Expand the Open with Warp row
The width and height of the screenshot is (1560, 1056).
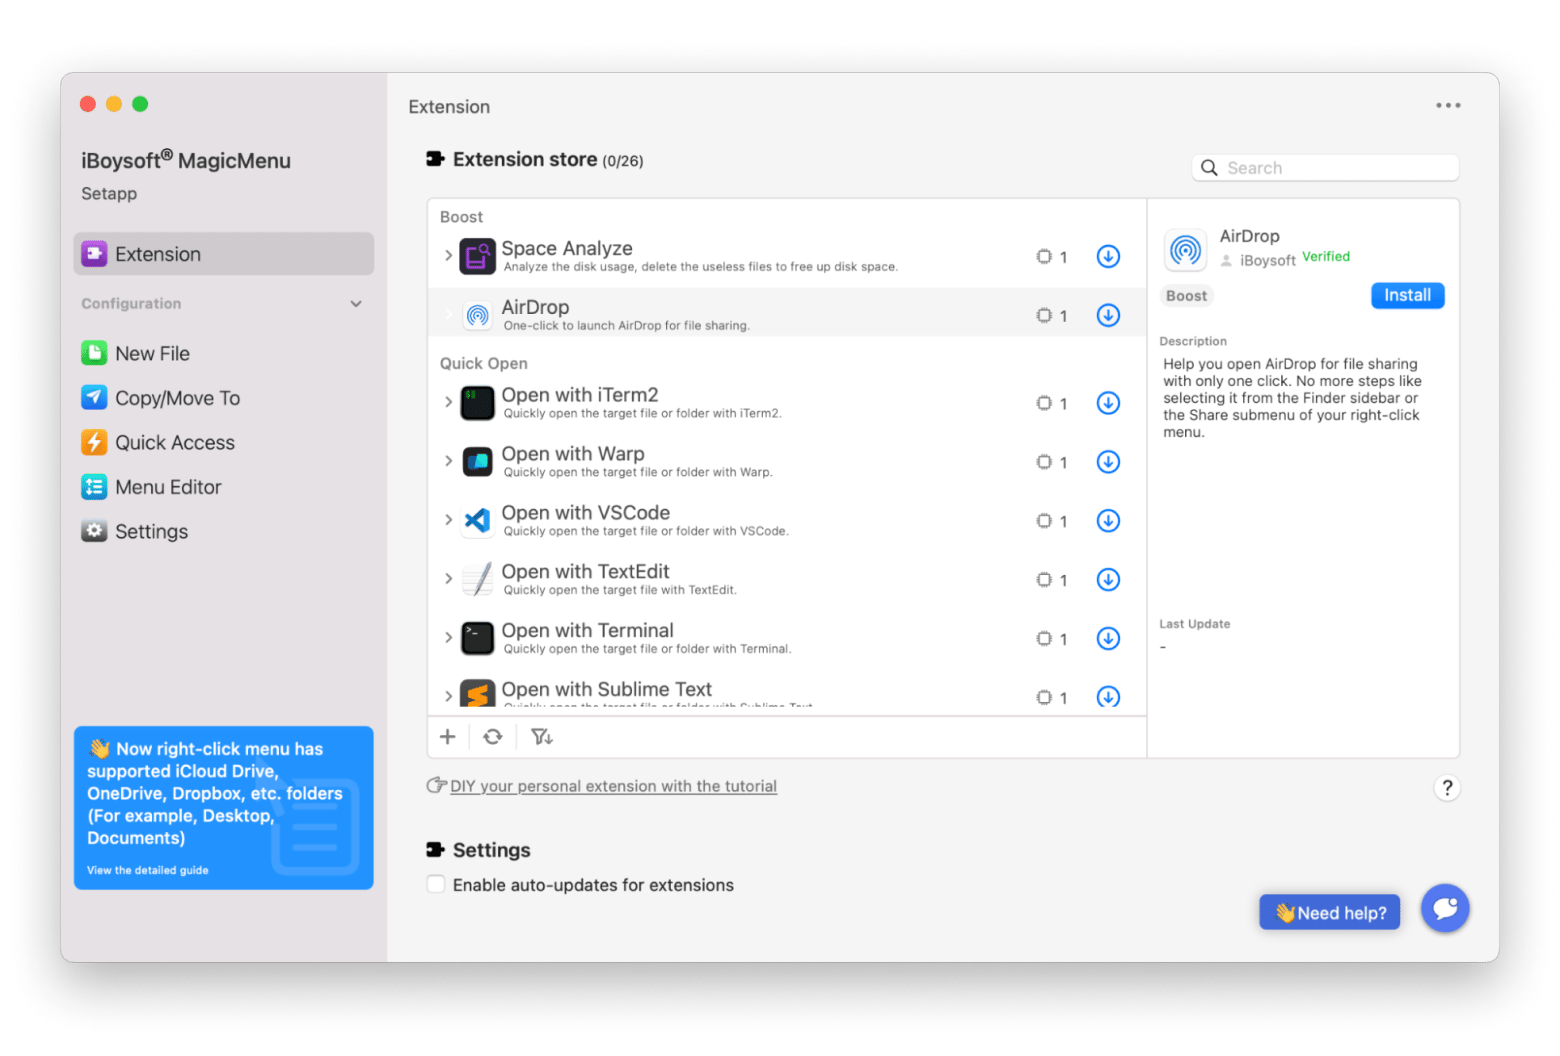[448, 461]
